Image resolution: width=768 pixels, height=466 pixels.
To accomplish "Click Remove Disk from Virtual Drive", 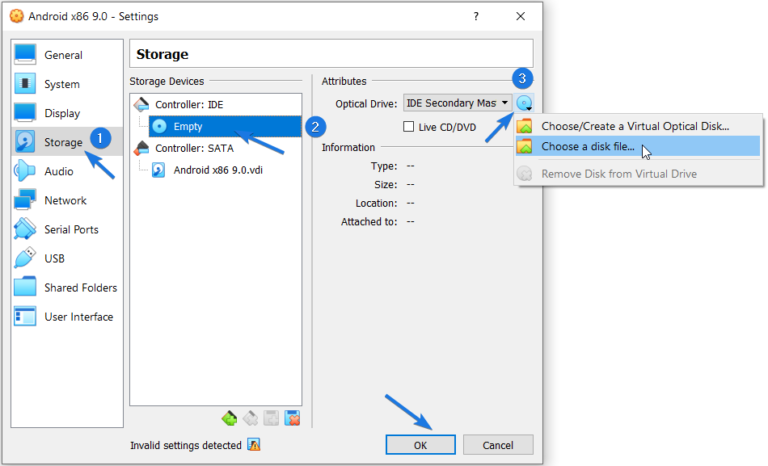I will (638, 174).
